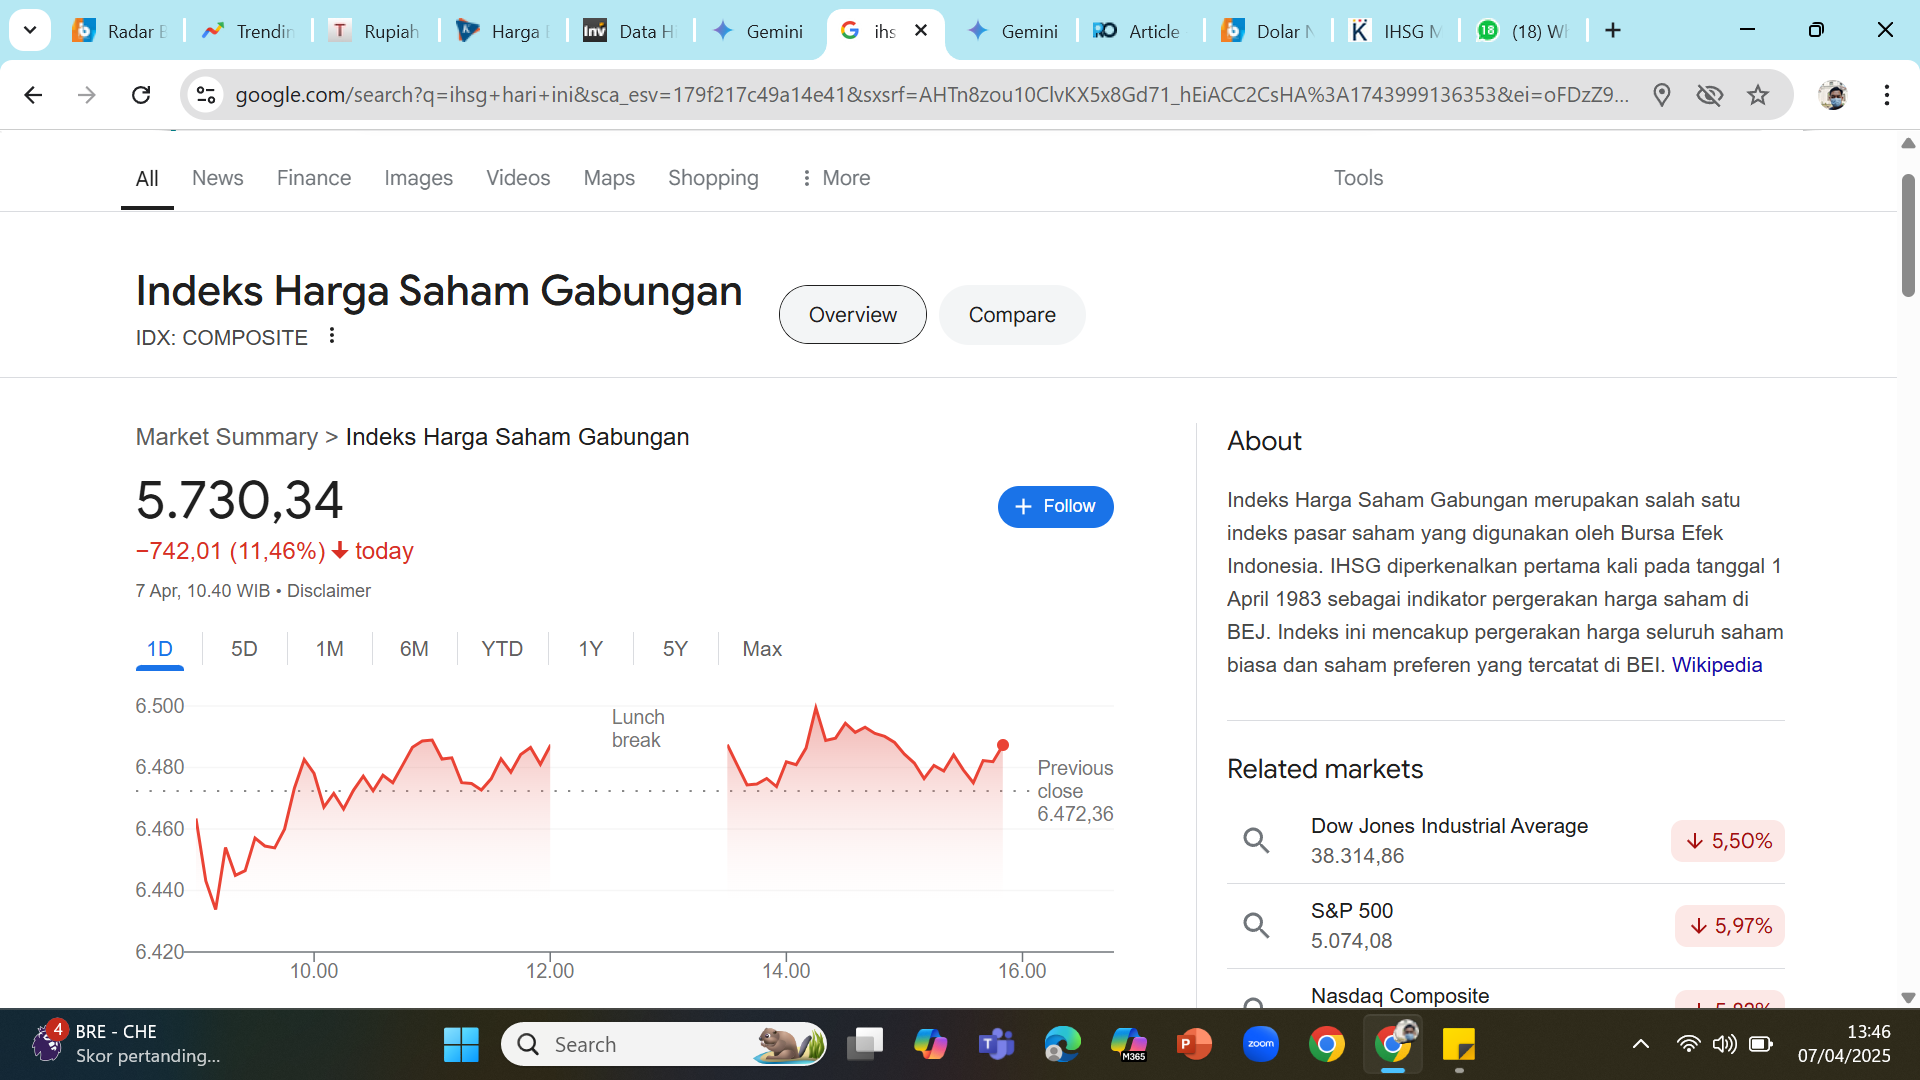Switch to the News search tab
The height and width of the screenshot is (1080, 1920).
217,178
